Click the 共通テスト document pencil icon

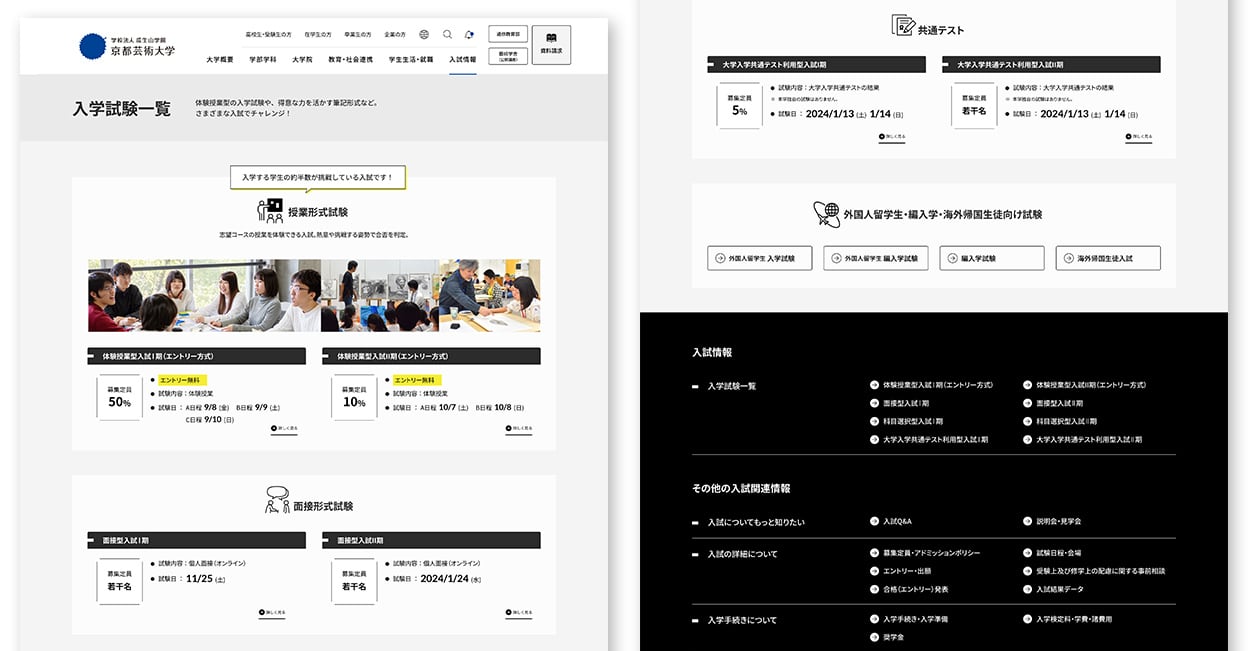(x=903, y=26)
